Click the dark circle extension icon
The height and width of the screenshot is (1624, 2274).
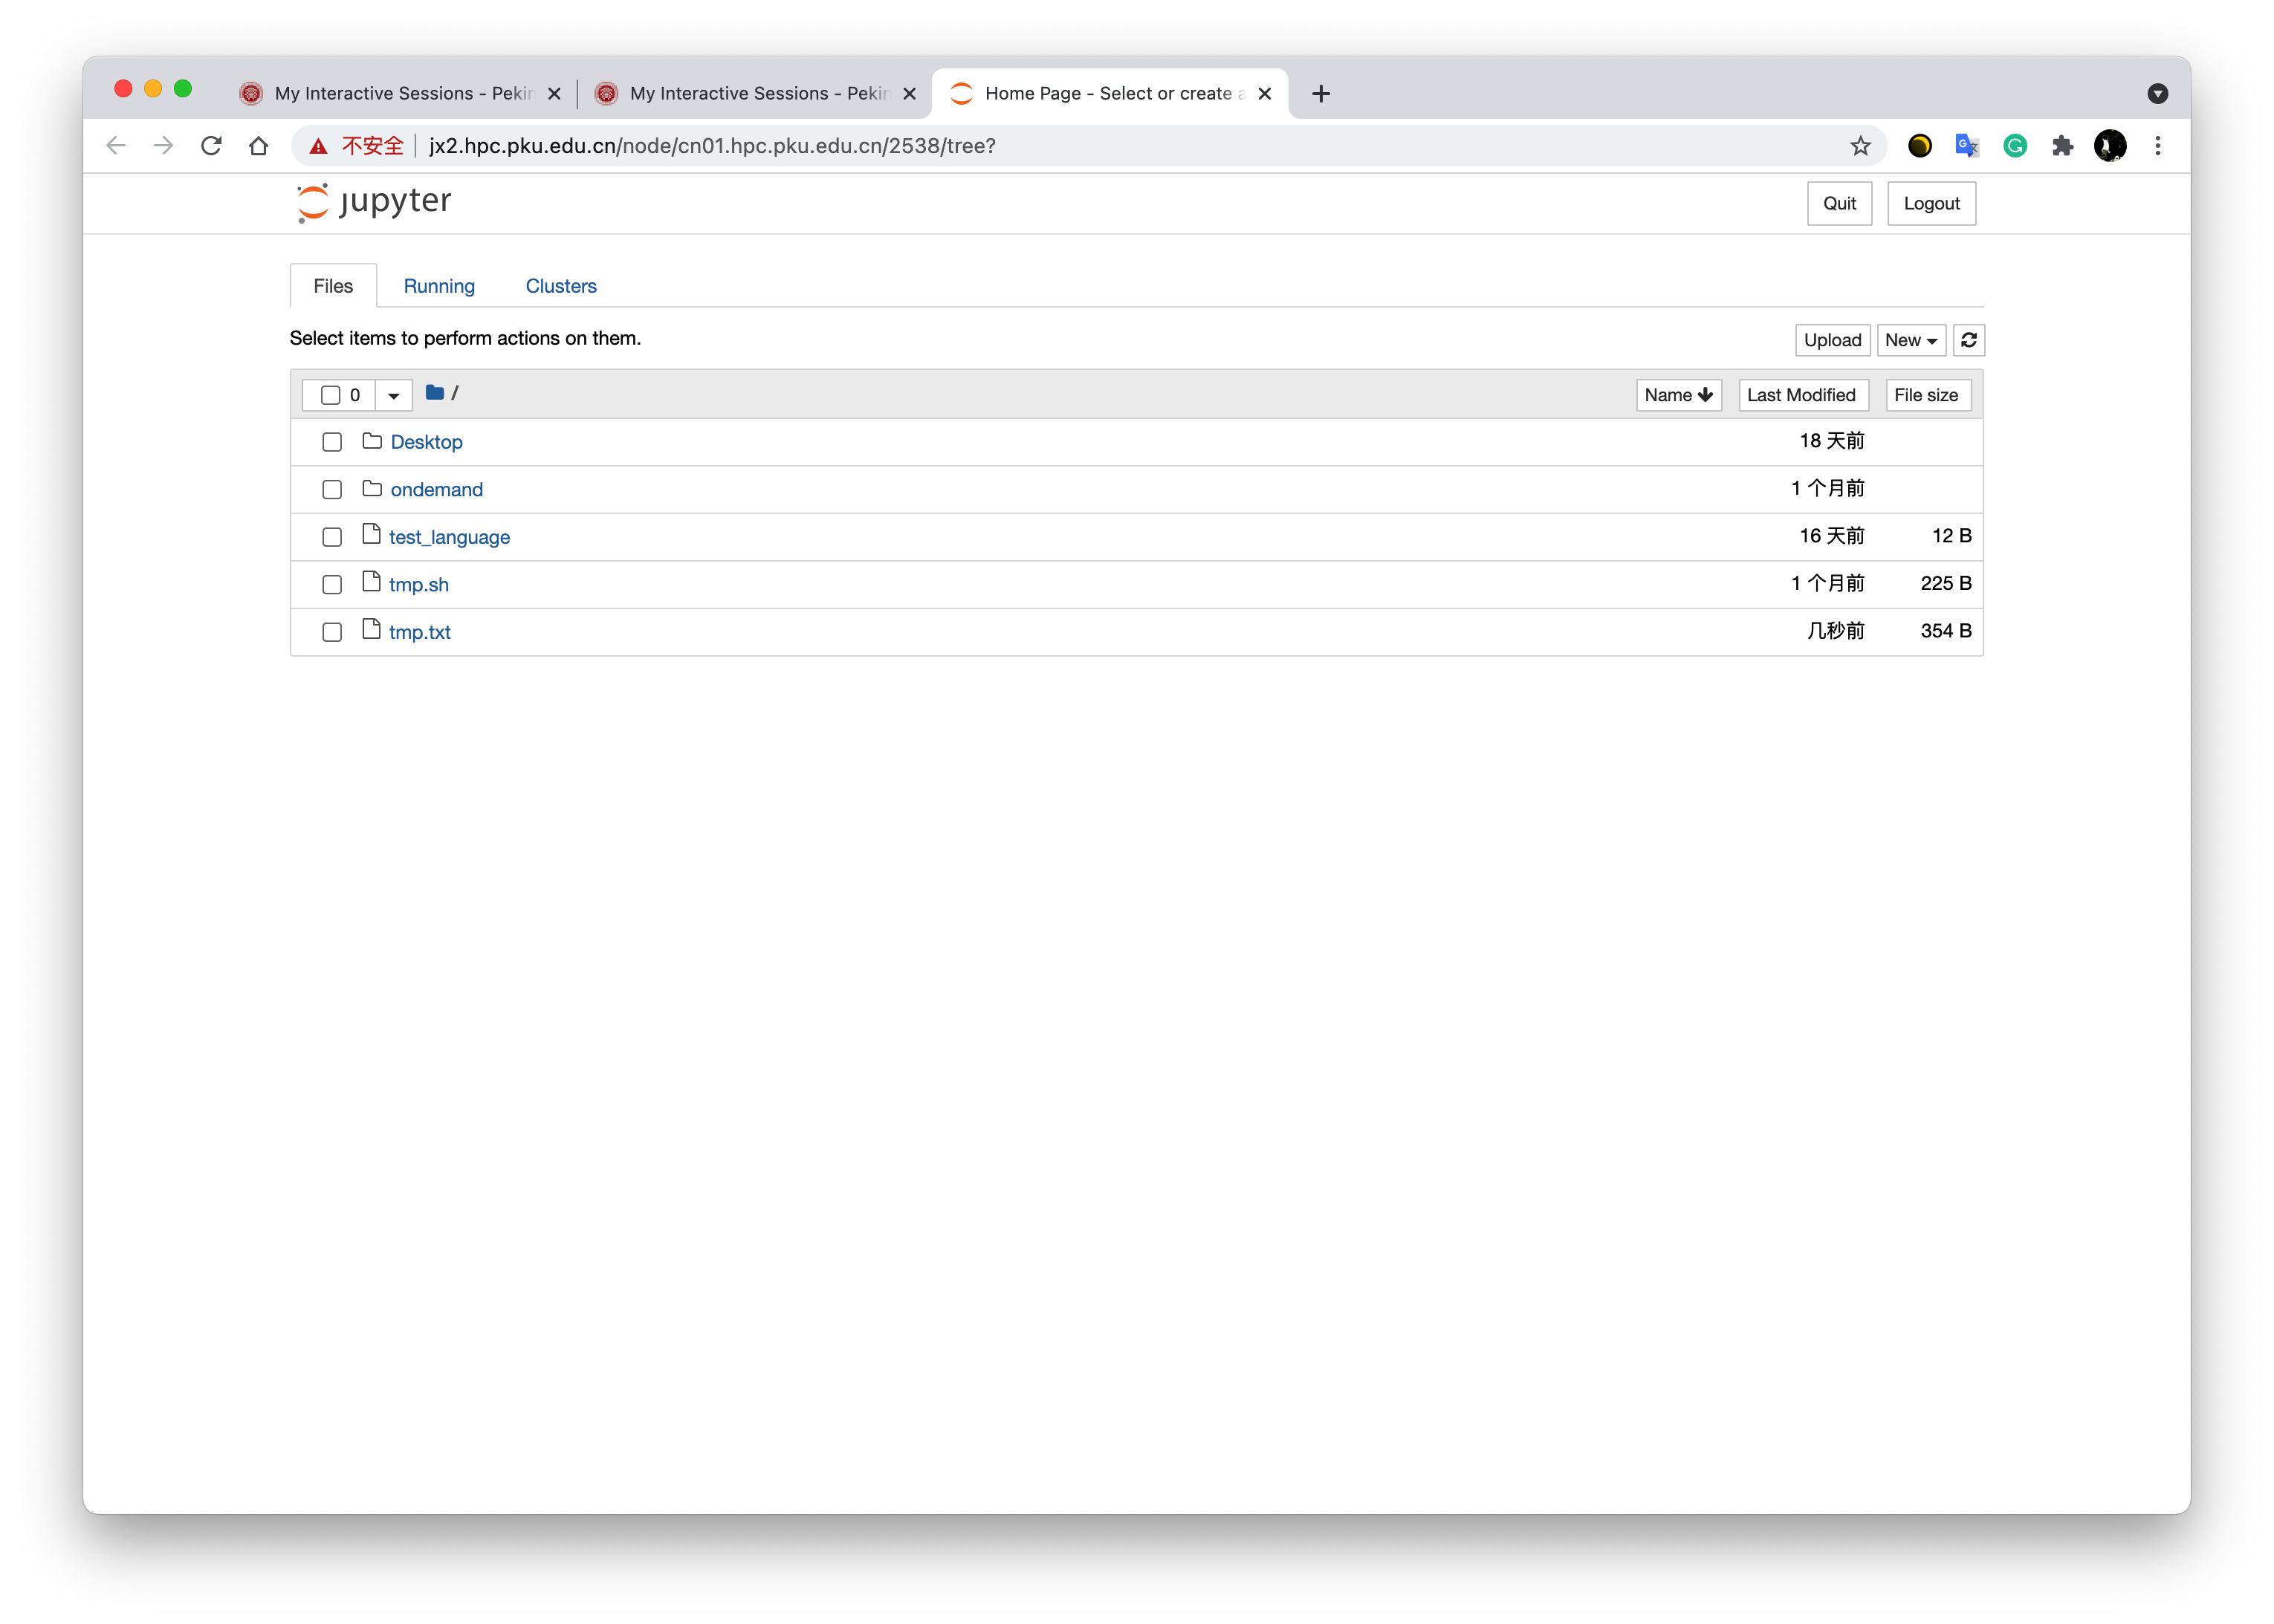point(1919,146)
